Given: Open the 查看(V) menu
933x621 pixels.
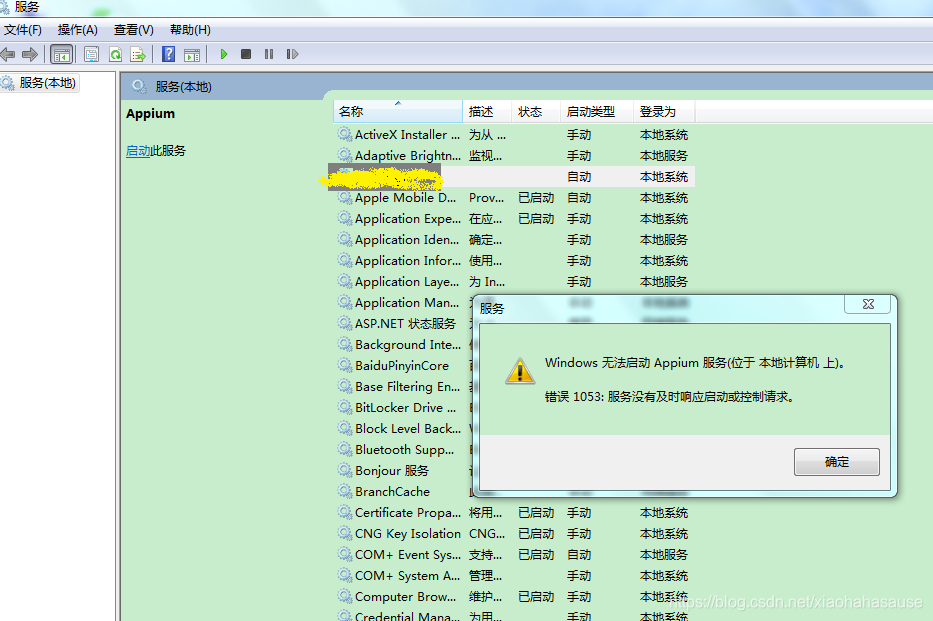Looking at the screenshot, I should (133, 30).
